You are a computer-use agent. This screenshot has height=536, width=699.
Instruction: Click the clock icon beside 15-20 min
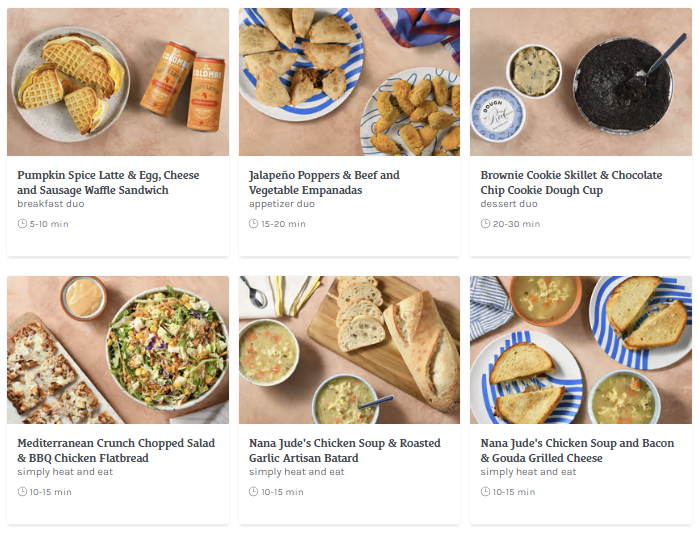click(254, 224)
